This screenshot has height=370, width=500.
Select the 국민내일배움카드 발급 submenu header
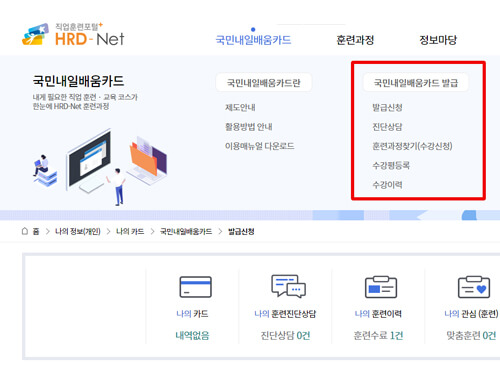[416, 83]
